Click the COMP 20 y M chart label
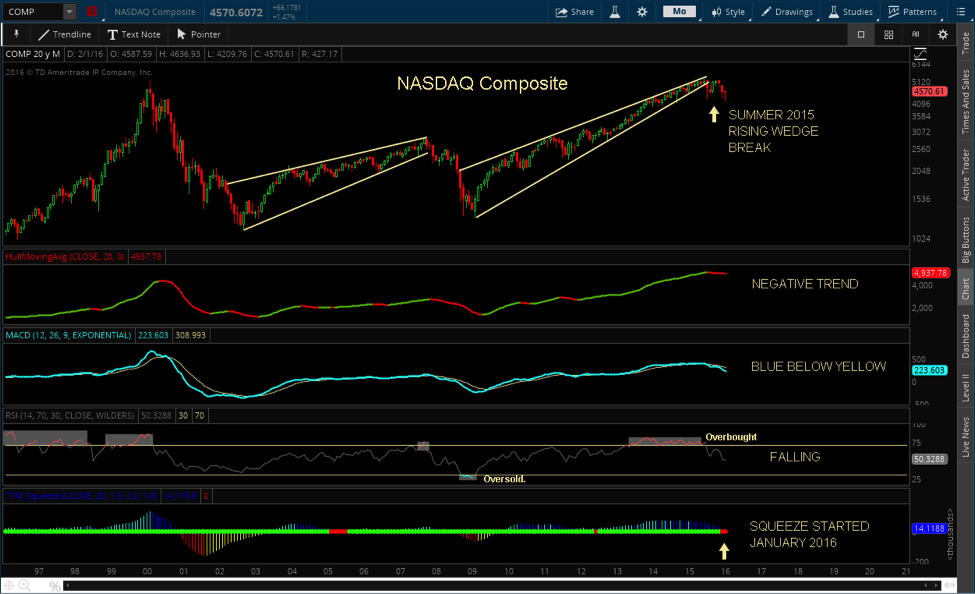Viewport: 975px width, 594px height. [x=33, y=54]
